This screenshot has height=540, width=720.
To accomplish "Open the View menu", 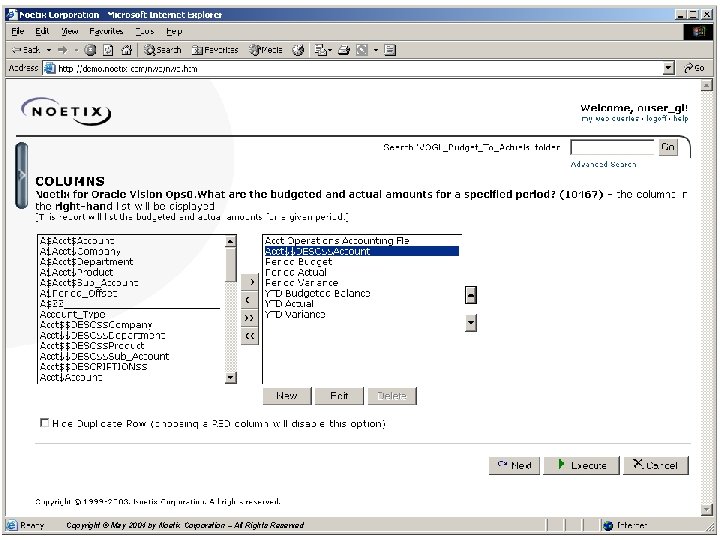I will point(70,31).
